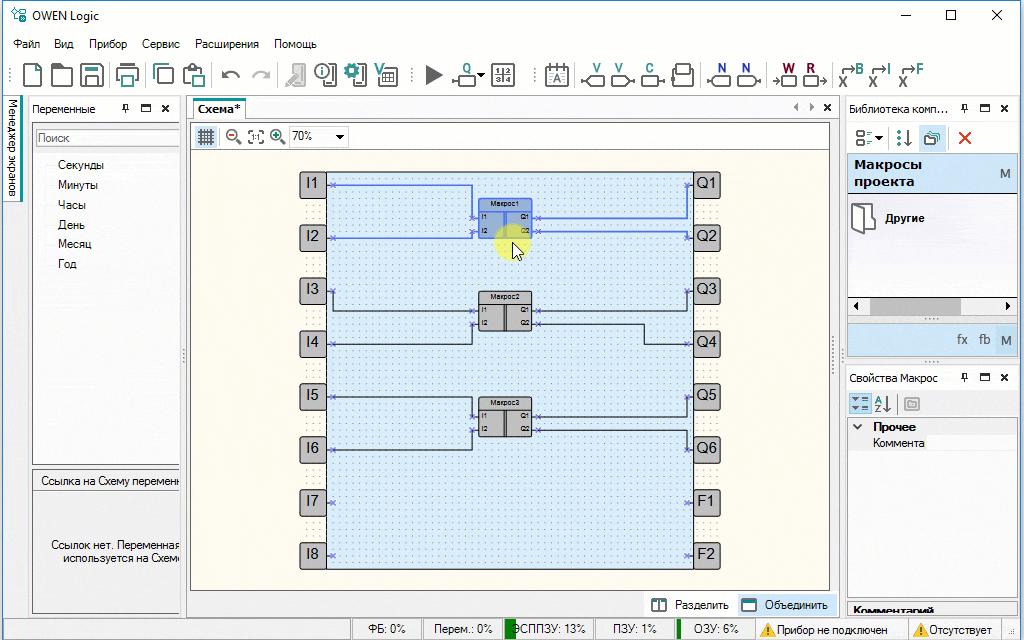Switch to the Схема* tab
The height and width of the screenshot is (640, 1024).
pos(219,108)
